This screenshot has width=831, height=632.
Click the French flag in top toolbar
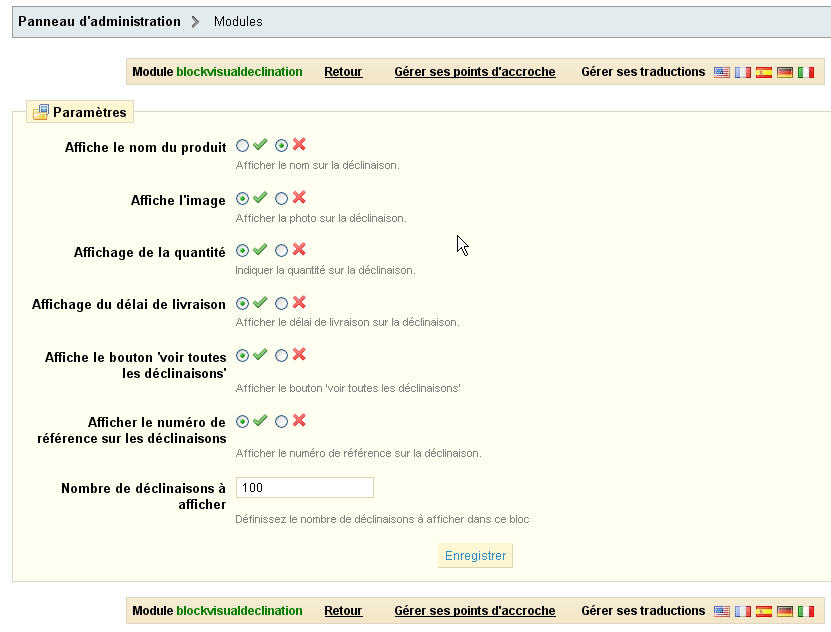coord(742,72)
